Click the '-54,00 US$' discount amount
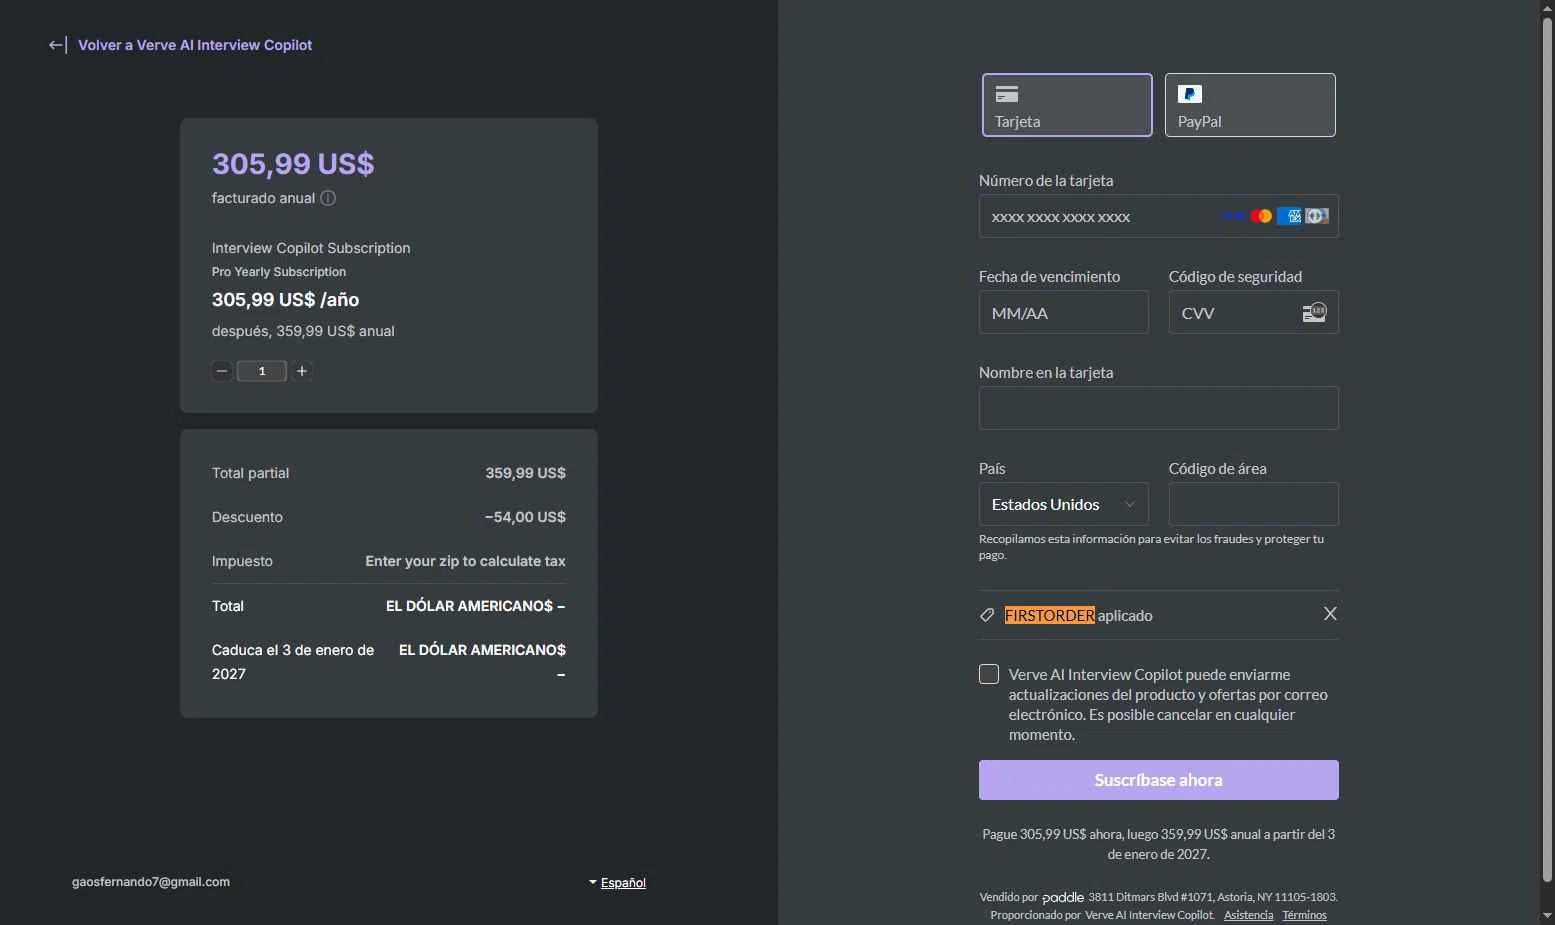The width and height of the screenshot is (1555, 925). click(x=525, y=517)
